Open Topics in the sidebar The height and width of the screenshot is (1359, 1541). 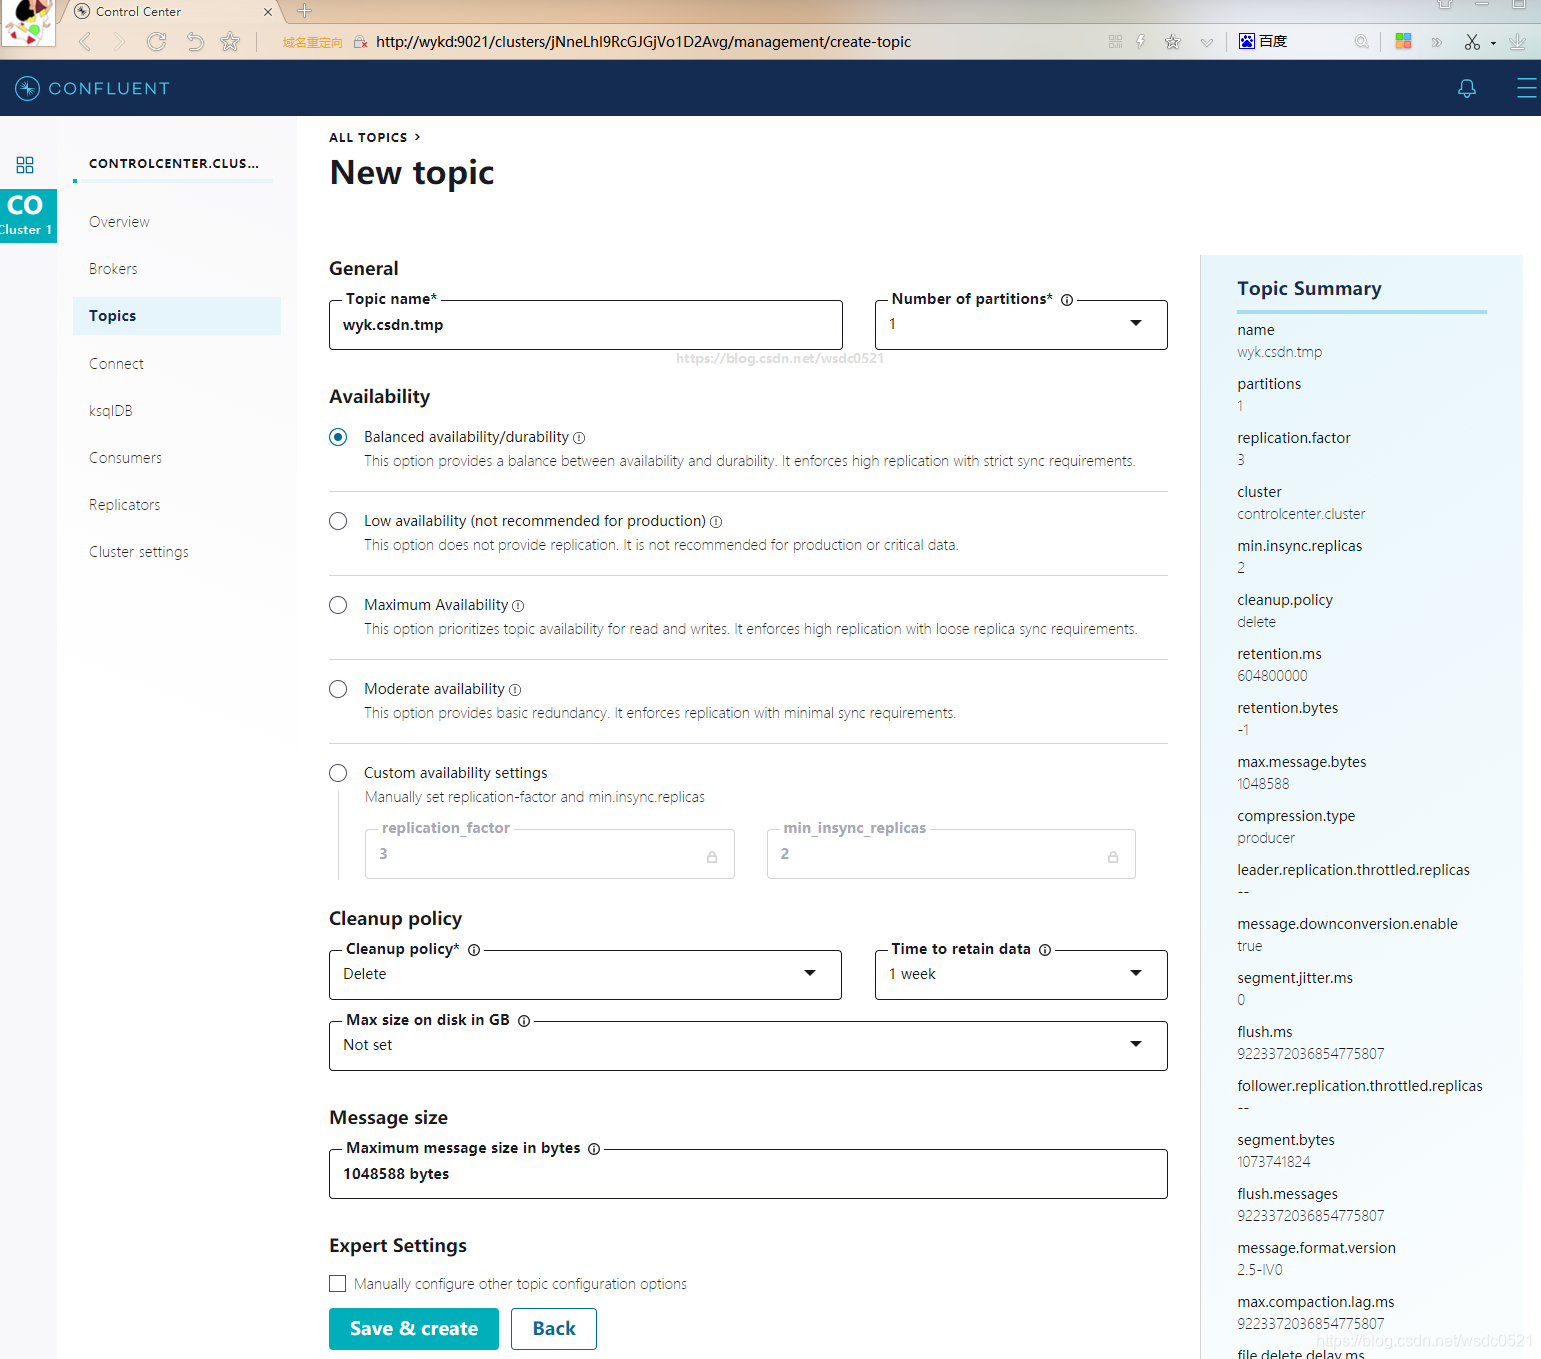pos(177,316)
